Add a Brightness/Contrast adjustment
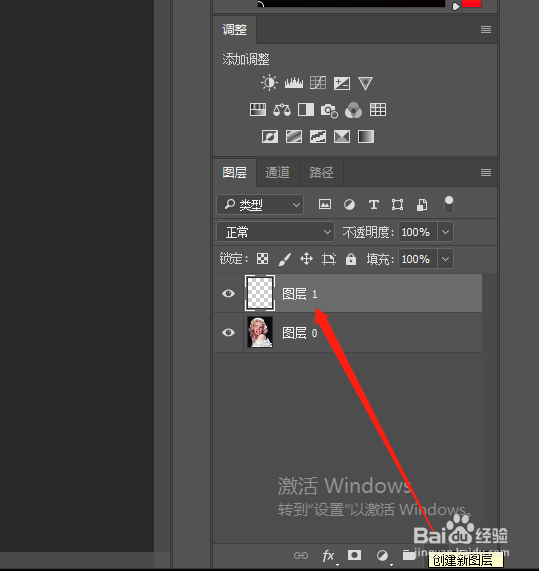 270,83
